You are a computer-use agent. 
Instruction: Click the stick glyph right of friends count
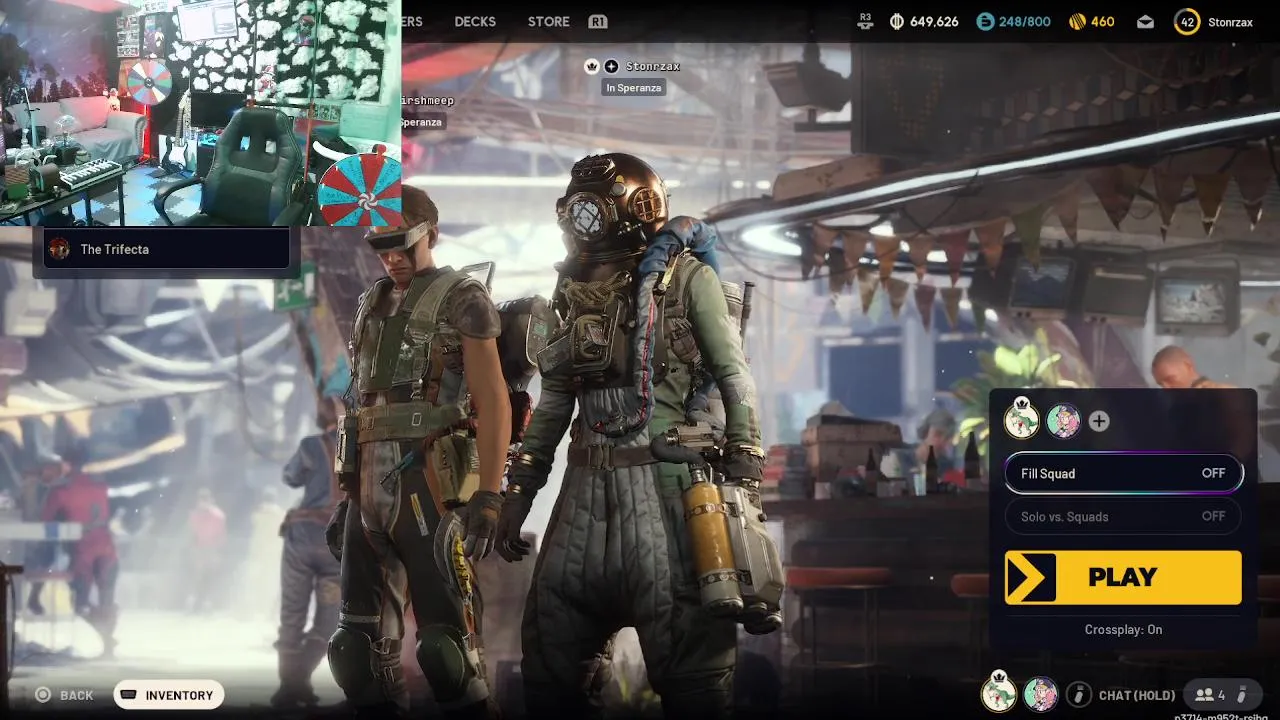pos(1242,694)
